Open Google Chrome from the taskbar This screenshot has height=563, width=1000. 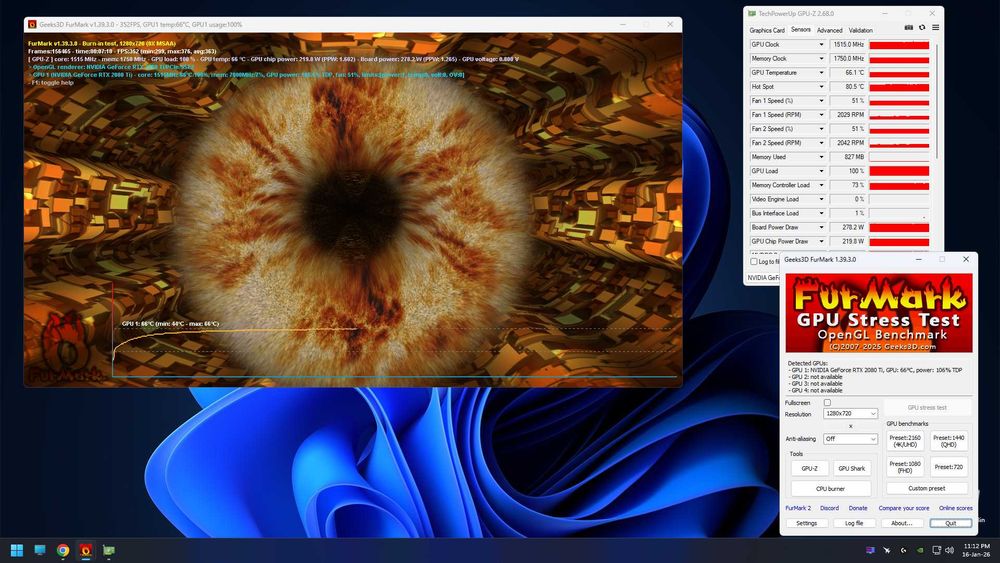(x=62, y=550)
